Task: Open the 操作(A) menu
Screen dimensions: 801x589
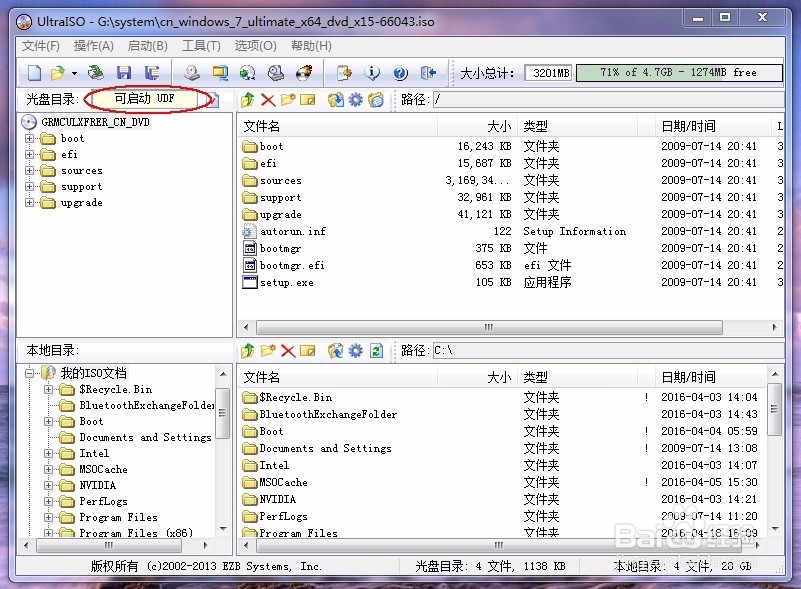Action: click(93, 46)
